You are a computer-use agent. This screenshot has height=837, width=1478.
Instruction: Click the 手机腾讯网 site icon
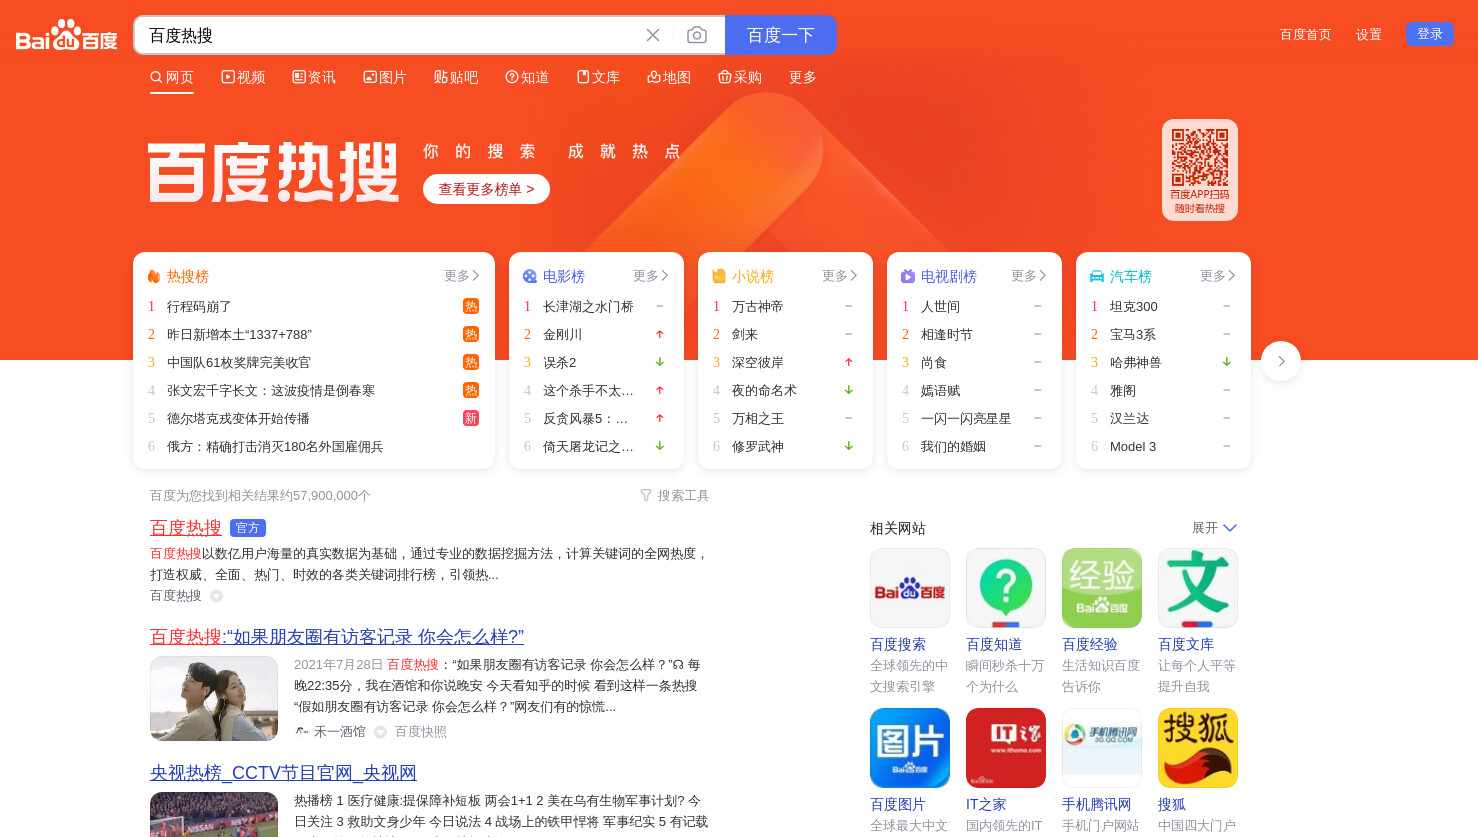1102,748
